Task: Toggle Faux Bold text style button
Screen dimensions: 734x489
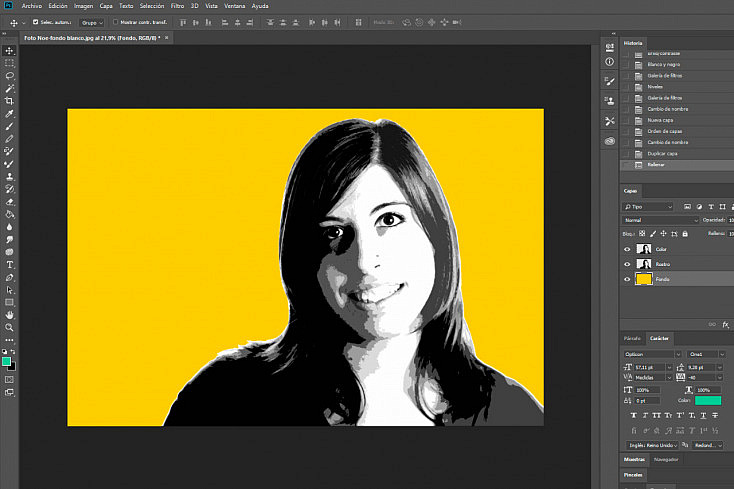Action: coord(634,416)
